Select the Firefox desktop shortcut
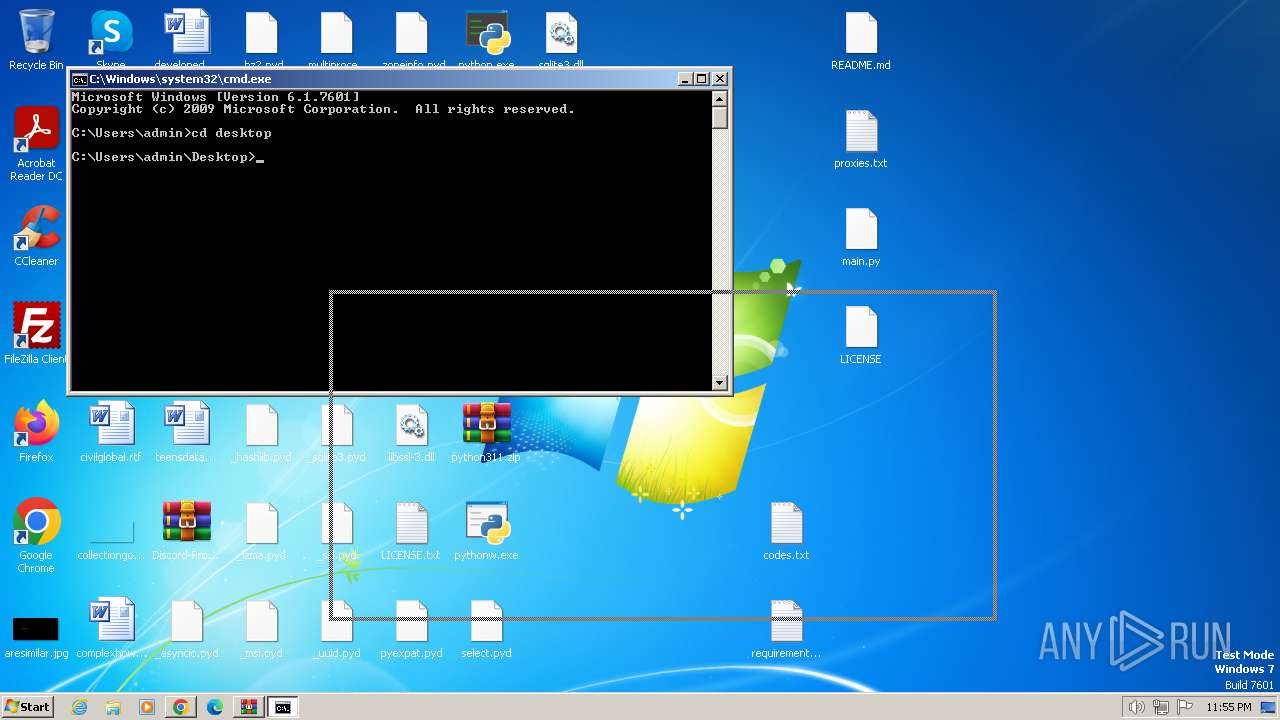 [36, 432]
